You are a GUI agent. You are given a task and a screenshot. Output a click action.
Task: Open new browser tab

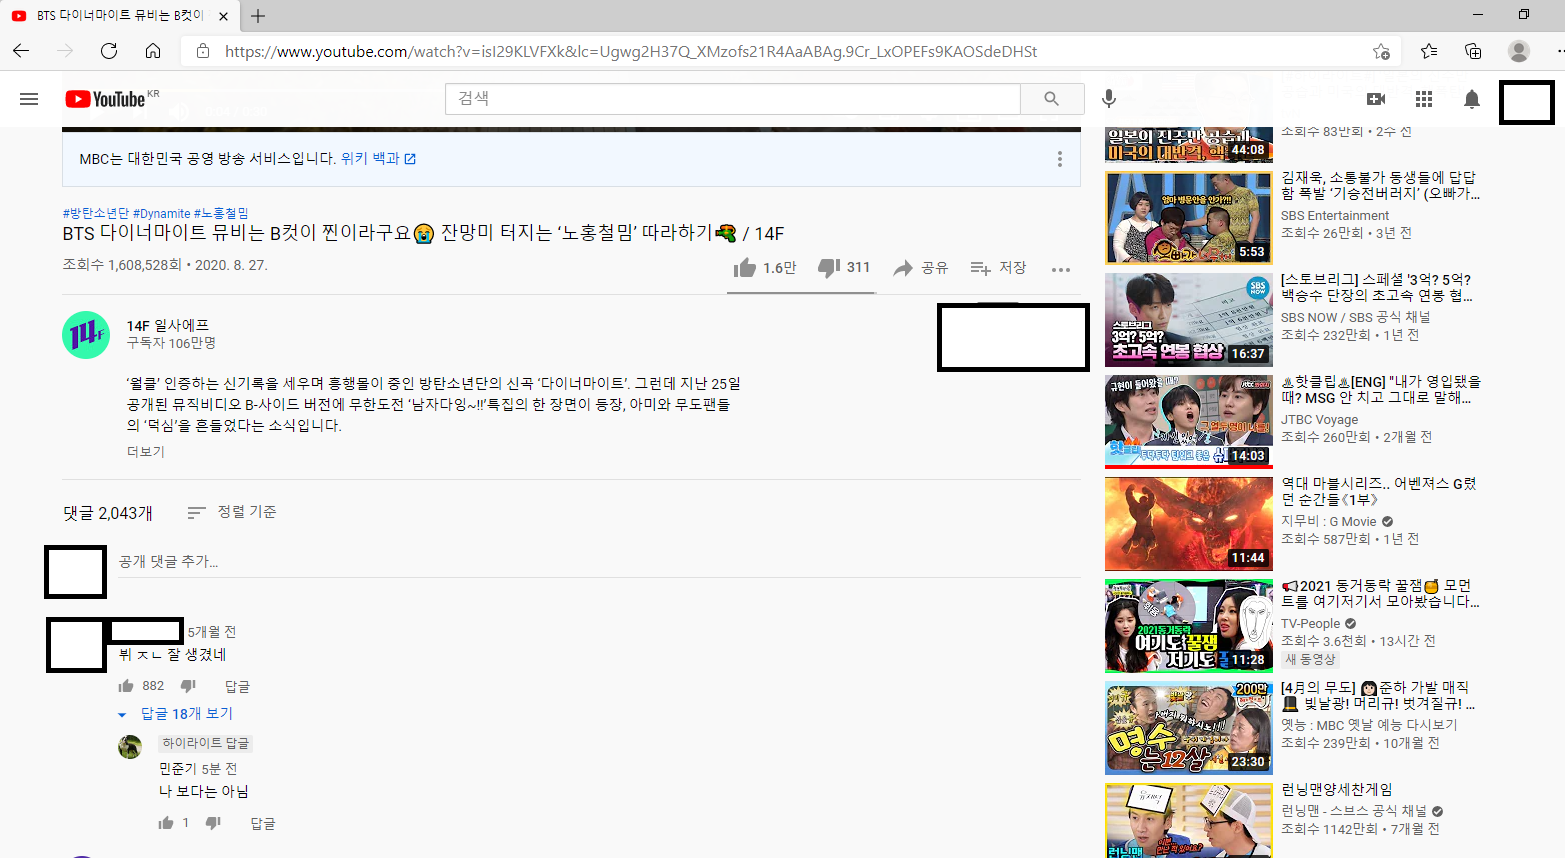[258, 16]
